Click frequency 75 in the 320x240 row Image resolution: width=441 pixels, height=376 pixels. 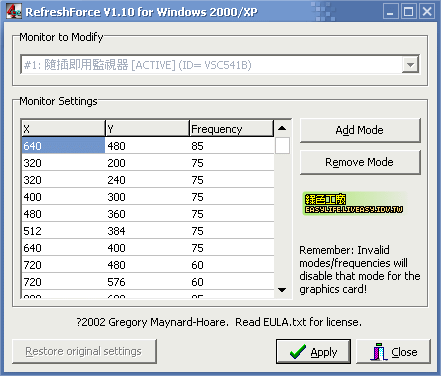[232, 180]
